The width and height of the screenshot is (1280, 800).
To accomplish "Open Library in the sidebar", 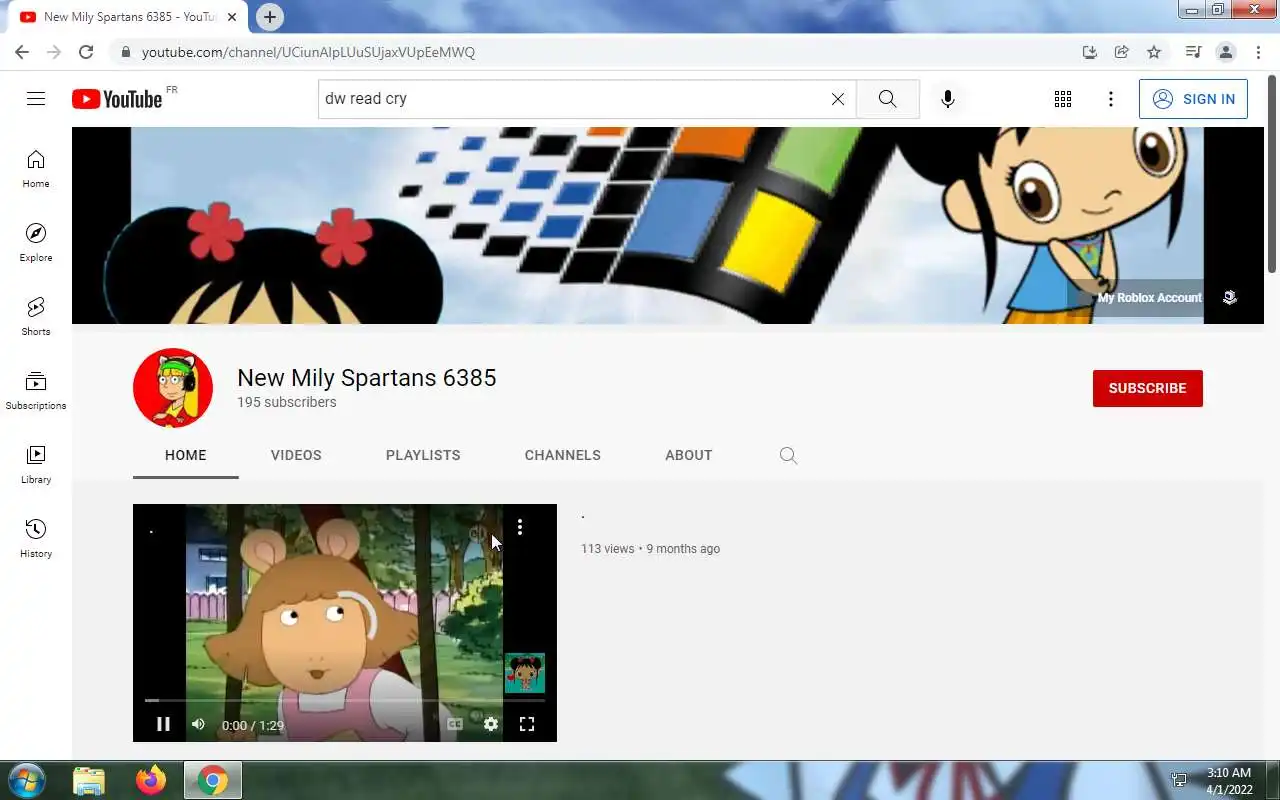I will click(36, 464).
